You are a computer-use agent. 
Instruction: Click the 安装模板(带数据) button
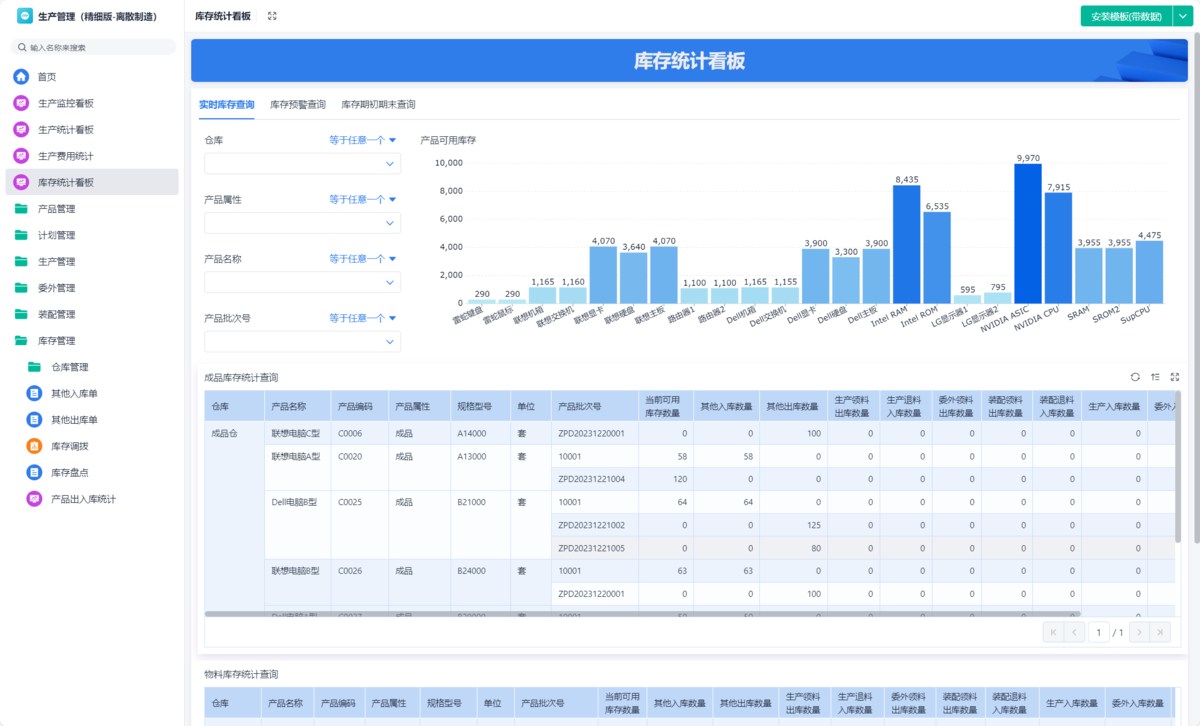[1126, 16]
